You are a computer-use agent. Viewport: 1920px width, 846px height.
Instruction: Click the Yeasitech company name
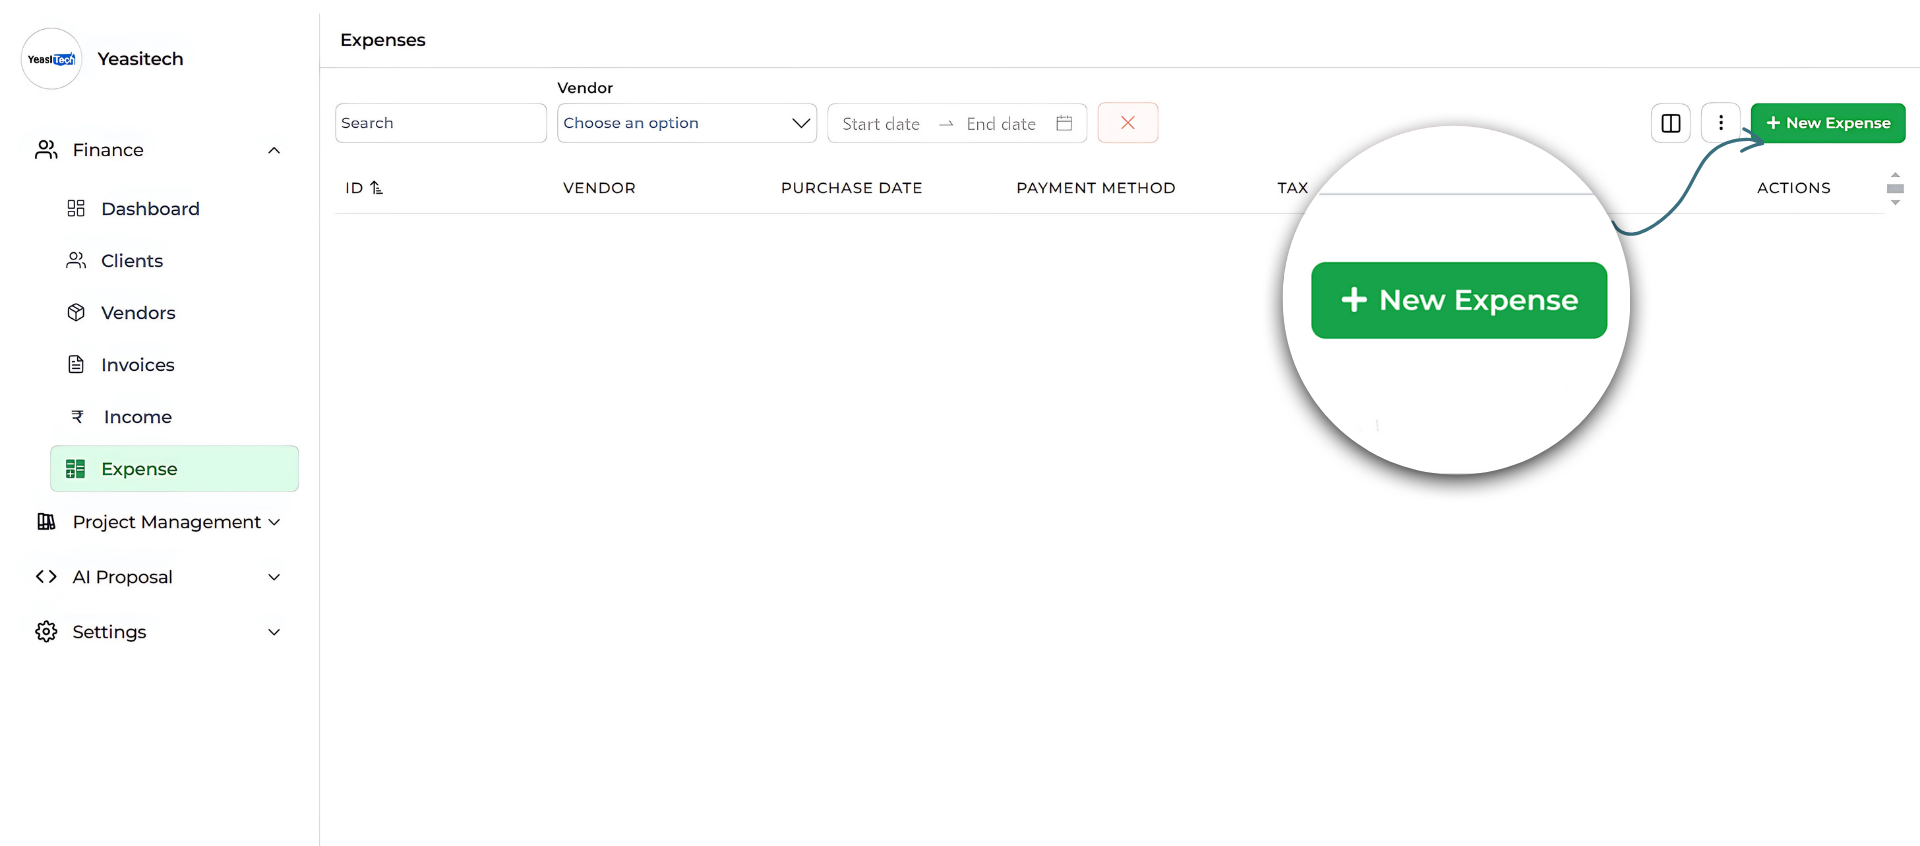(140, 59)
